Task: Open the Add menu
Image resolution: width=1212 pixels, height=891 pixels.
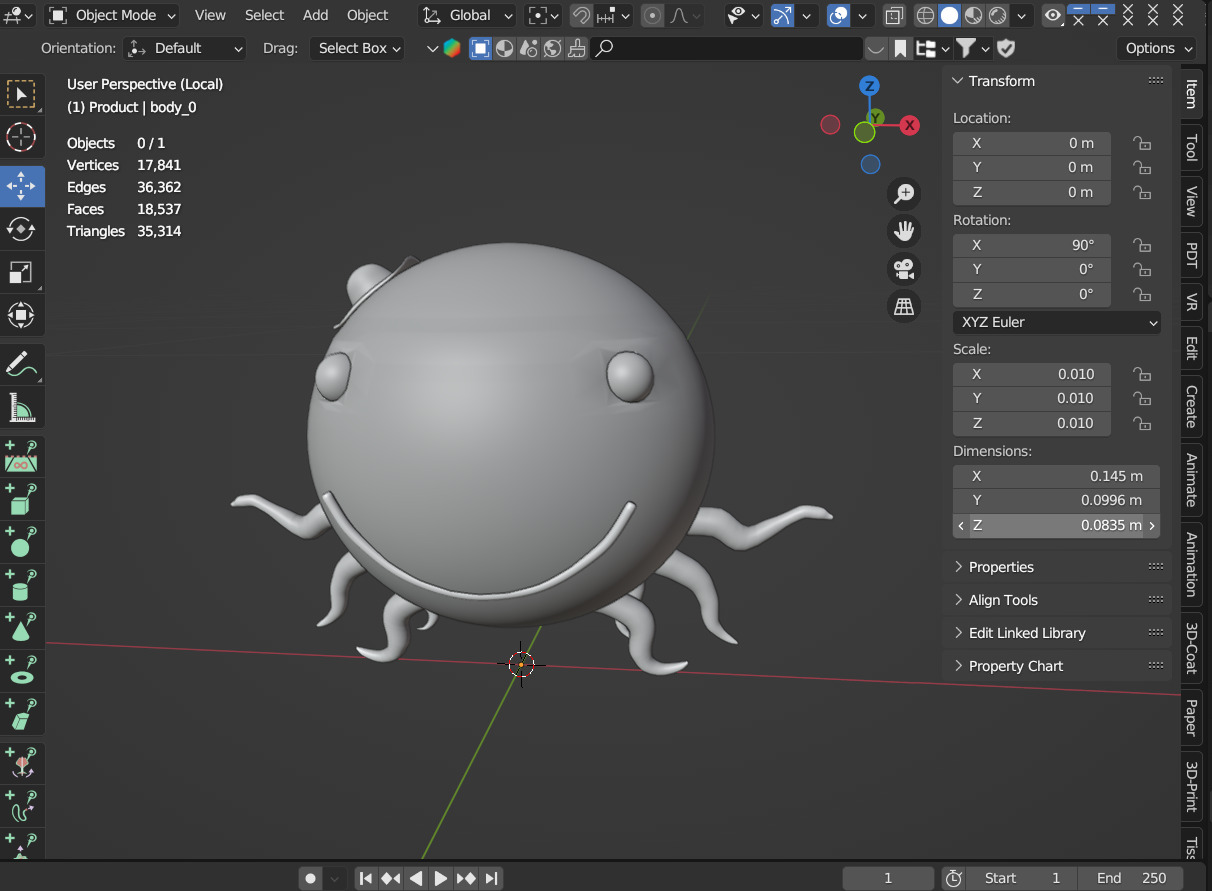Action: tap(315, 15)
